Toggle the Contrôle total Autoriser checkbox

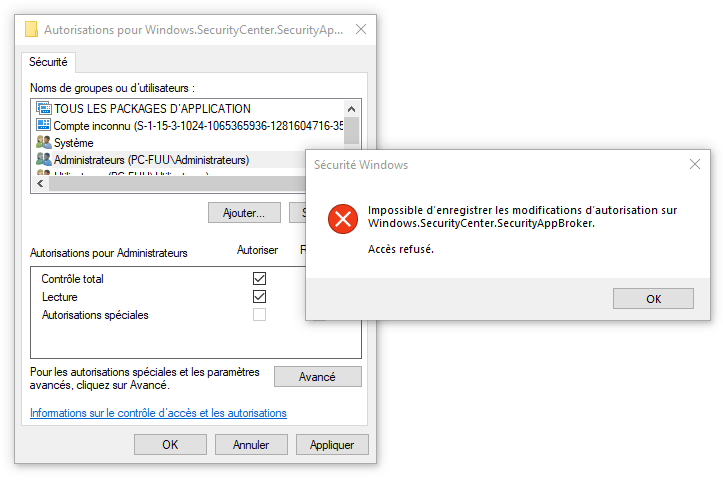(260, 278)
